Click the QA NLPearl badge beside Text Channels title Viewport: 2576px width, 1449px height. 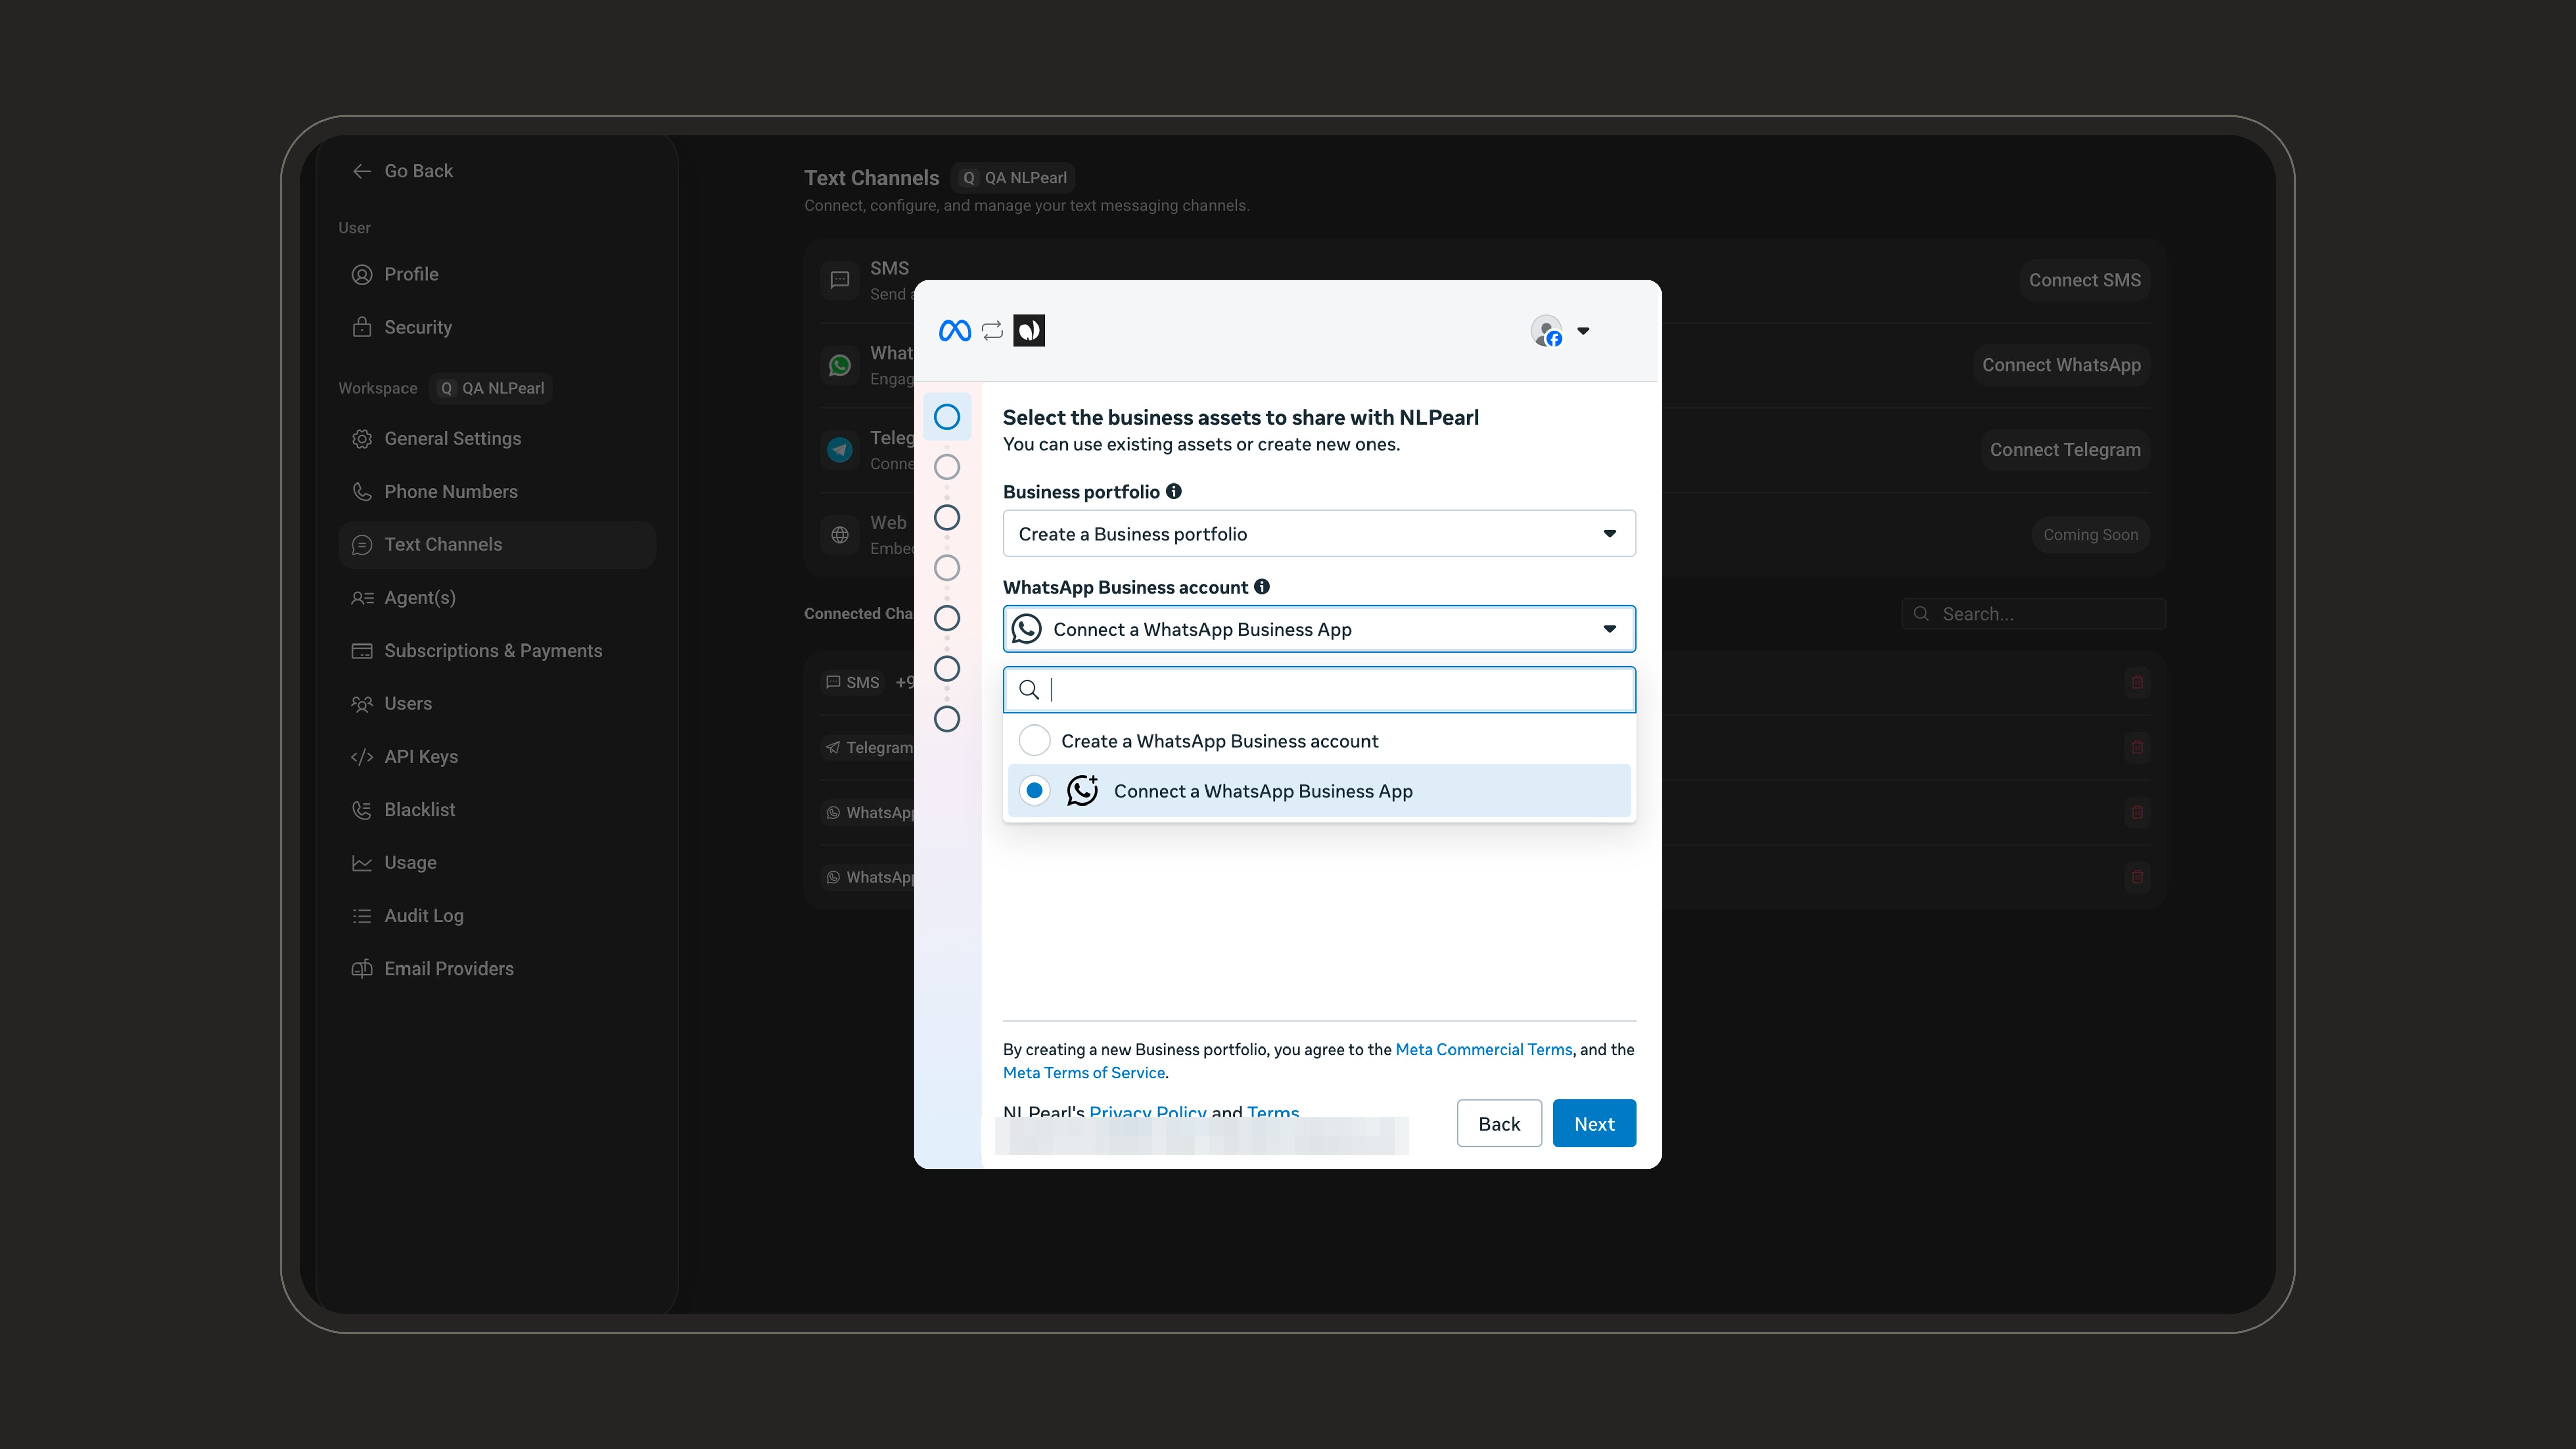(x=1013, y=177)
